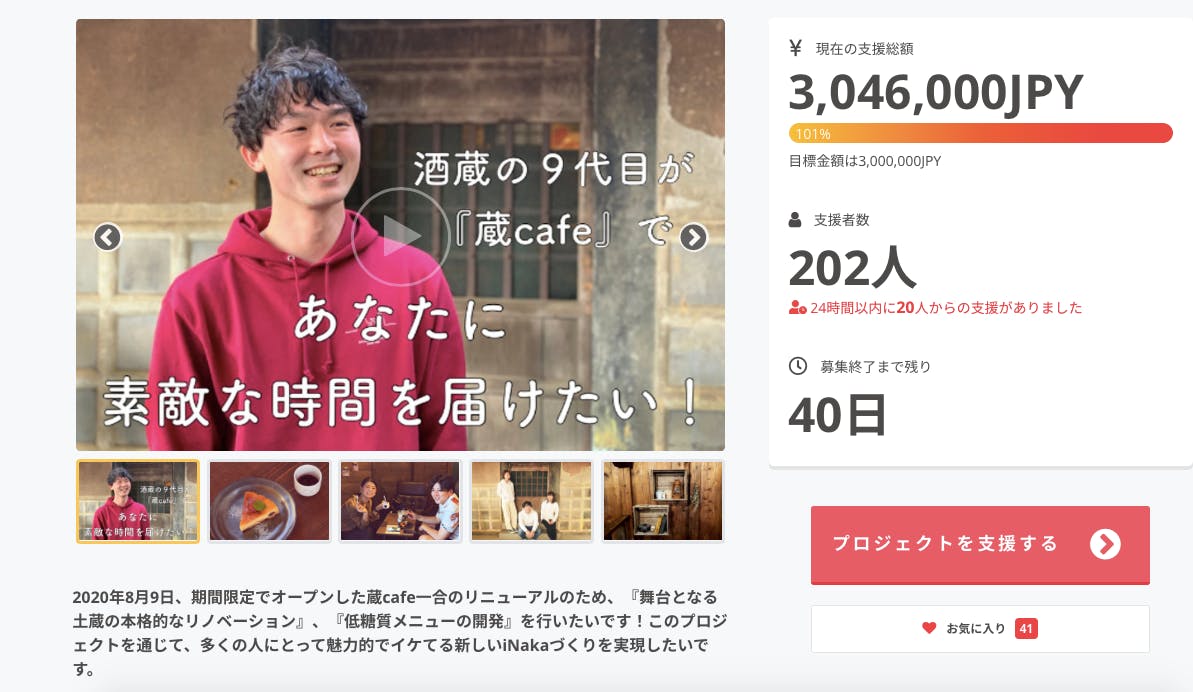
Task: Select the first thumbnail with red hoodie
Action: [x=138, y=501]
